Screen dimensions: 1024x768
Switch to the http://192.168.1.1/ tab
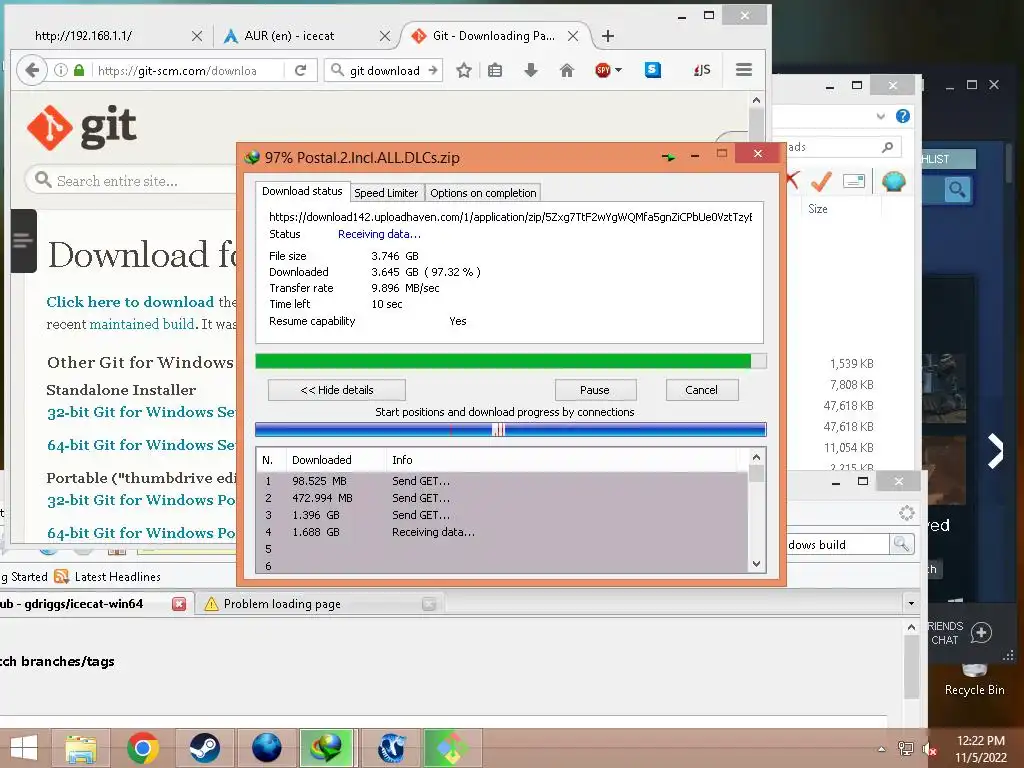[x=111, y=36]
